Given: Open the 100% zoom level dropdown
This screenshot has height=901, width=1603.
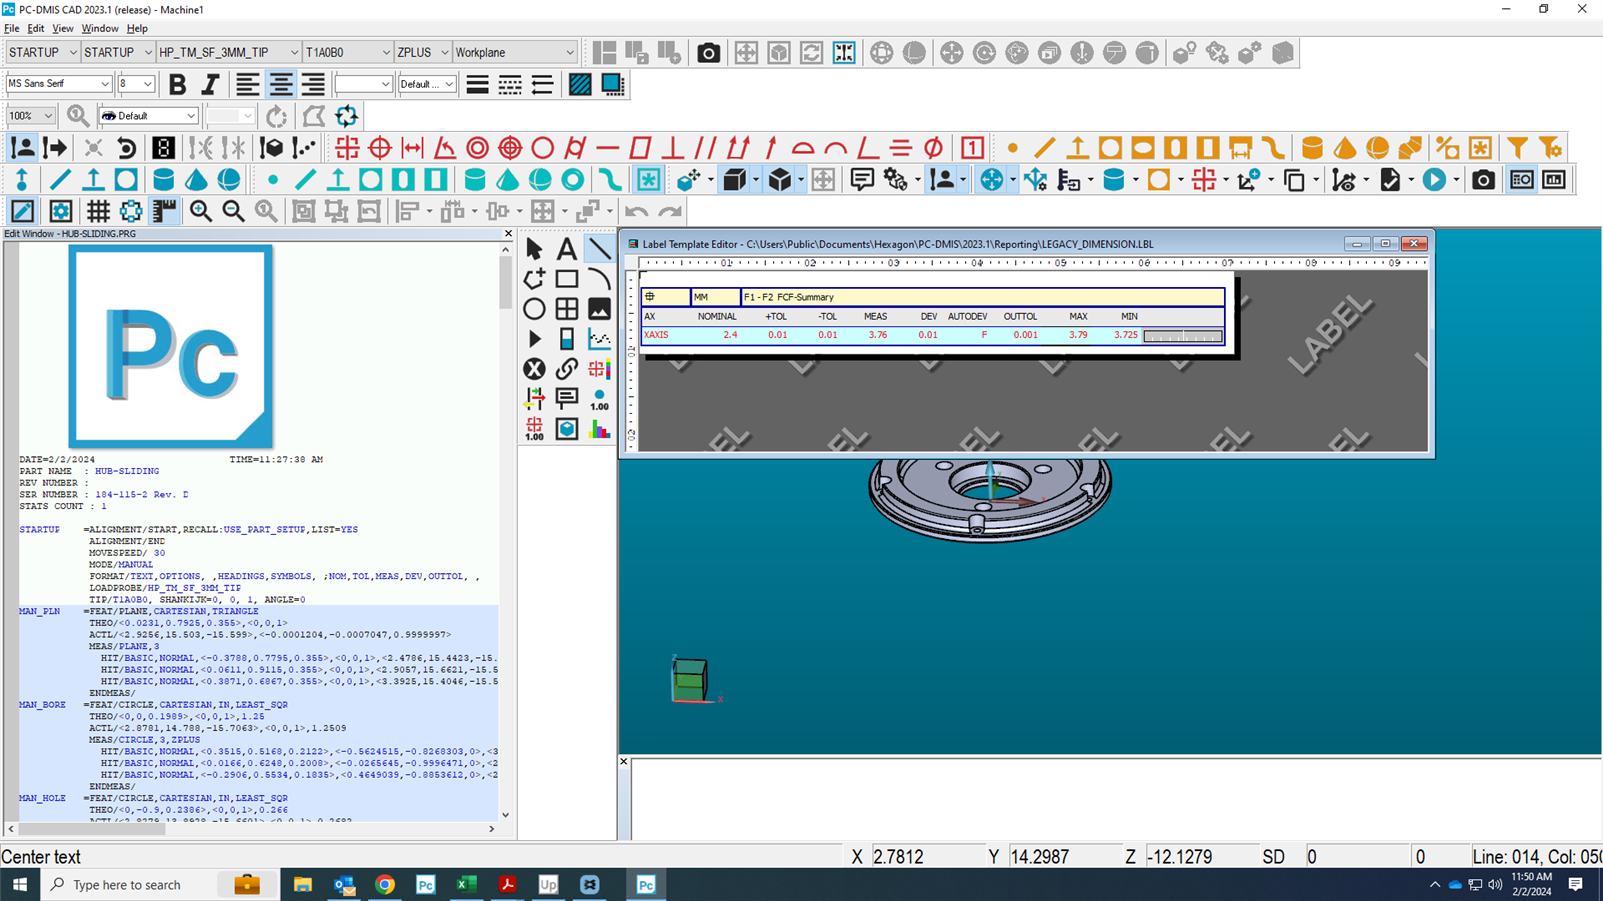Looking at the screenshot, I should tap(31, 116).
